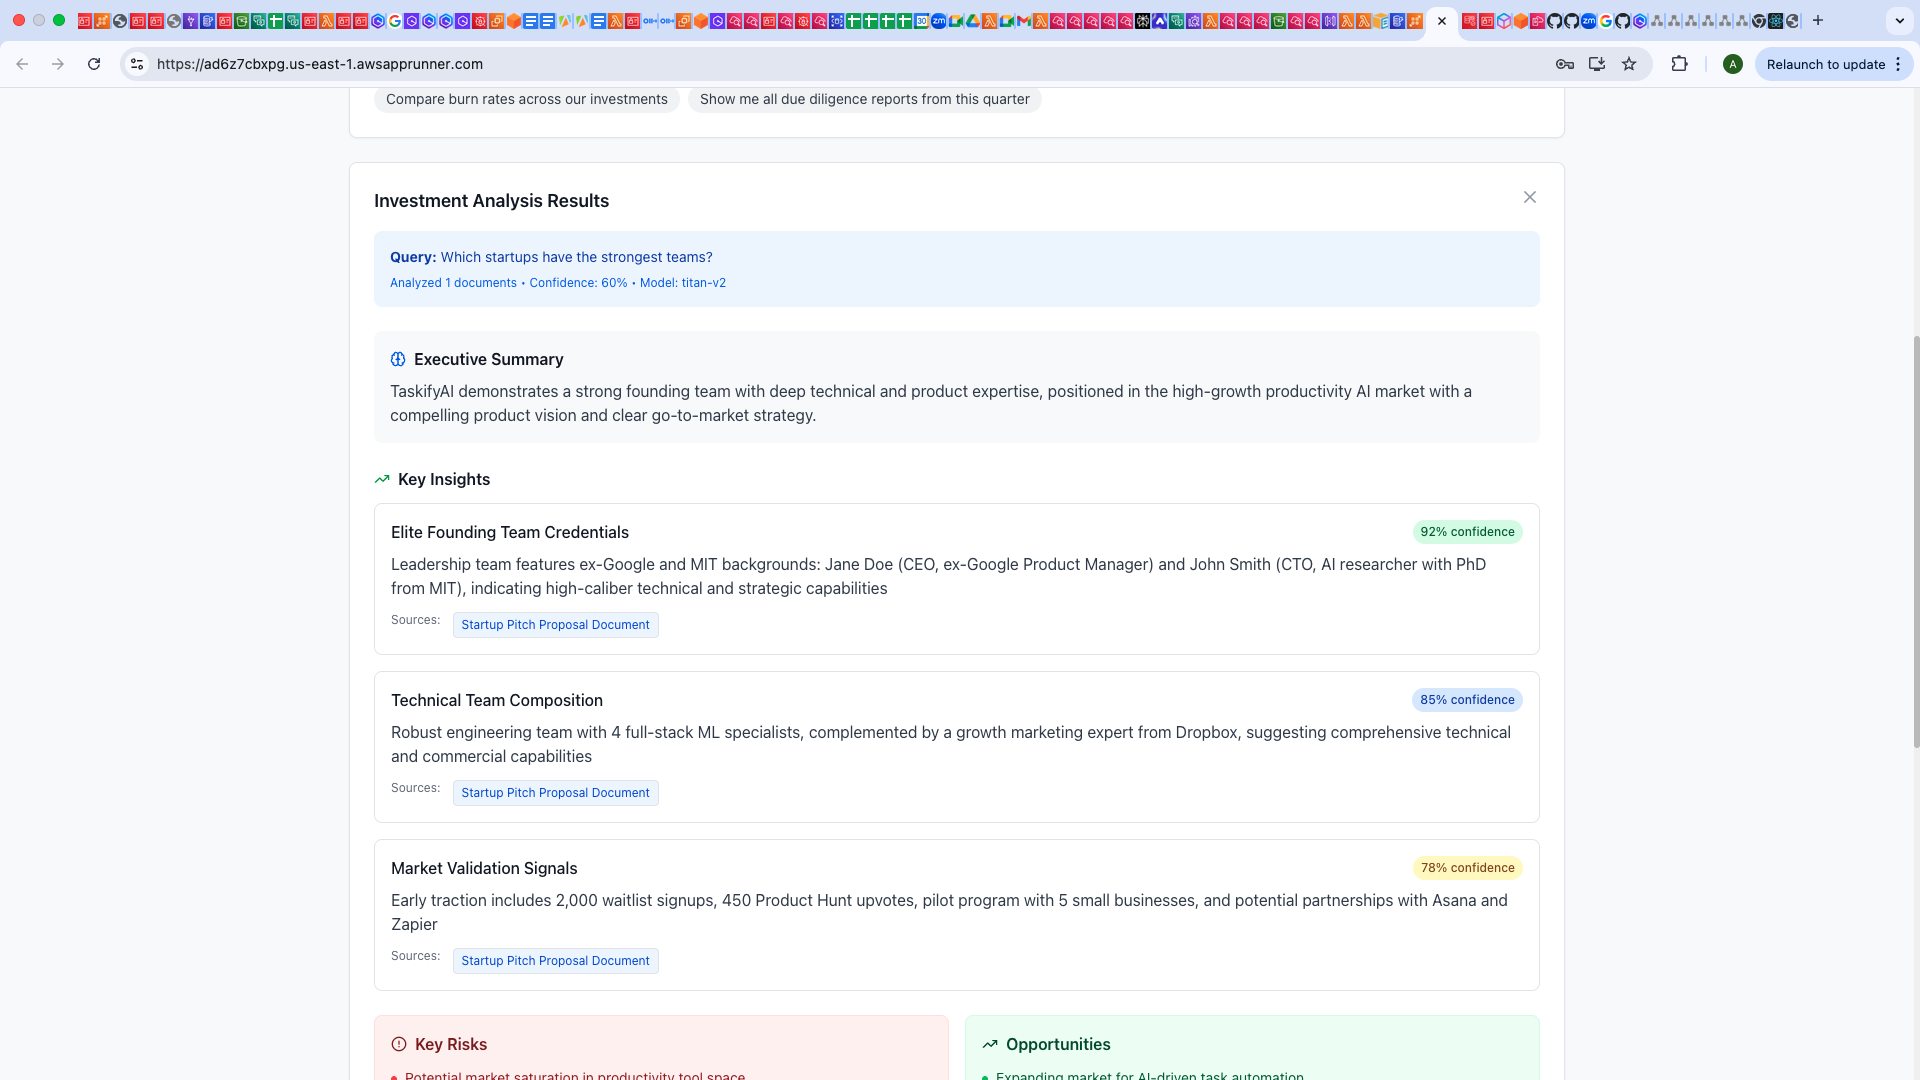This screenshot has width=1920, height=1080.
Task: Bookmark this page with star icon
Action: [x=1629, y=64]
